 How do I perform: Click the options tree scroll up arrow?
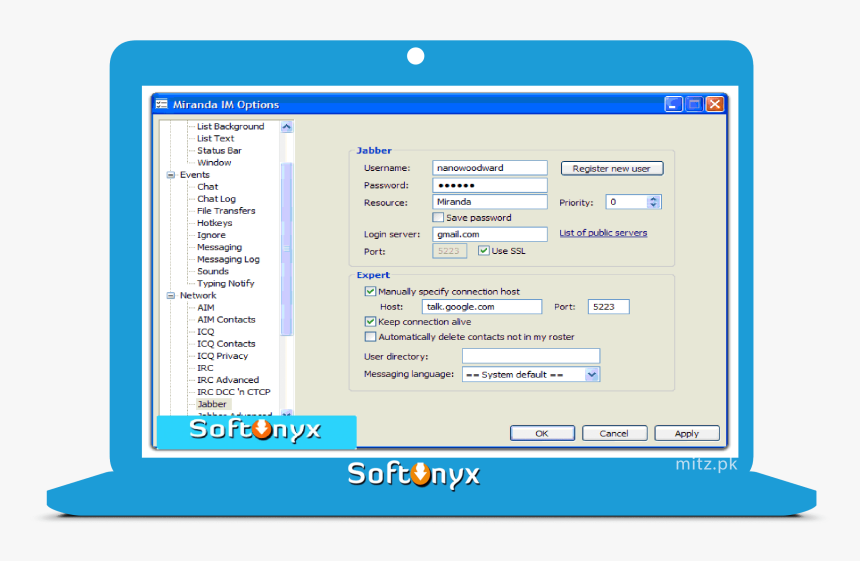click(x=286, y=127)
